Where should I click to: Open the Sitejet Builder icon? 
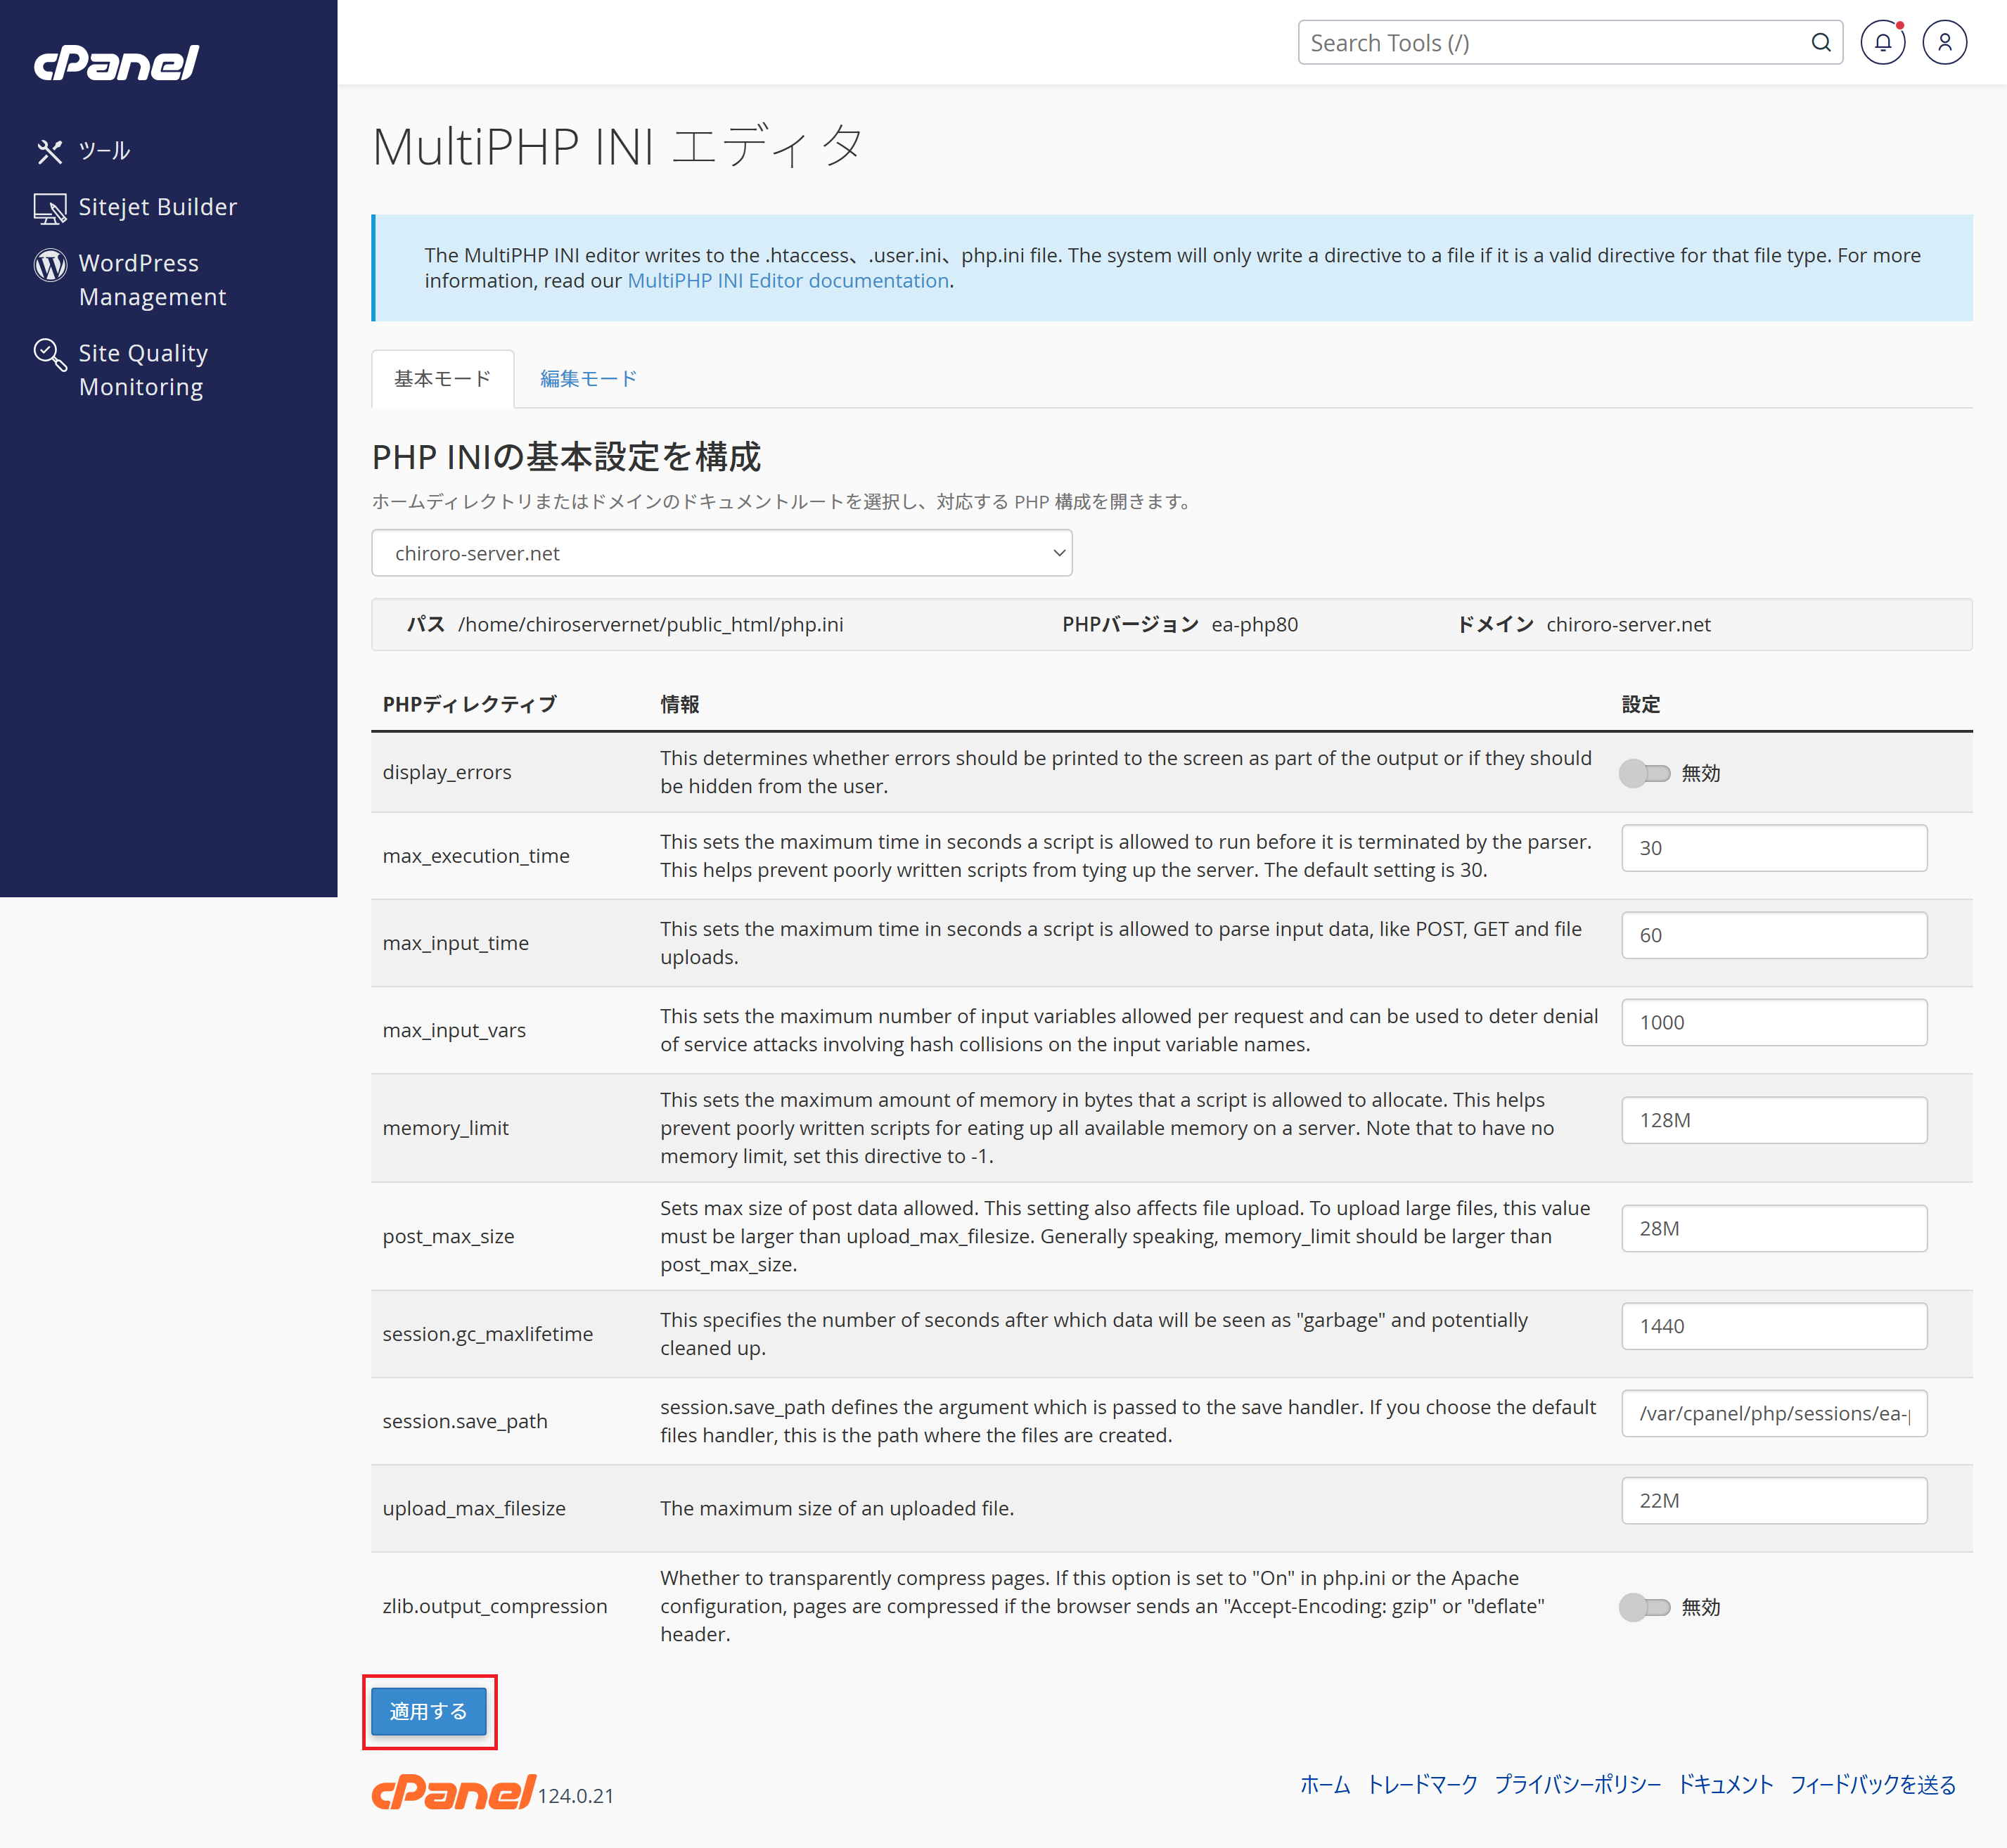click(x=50, y=208)
